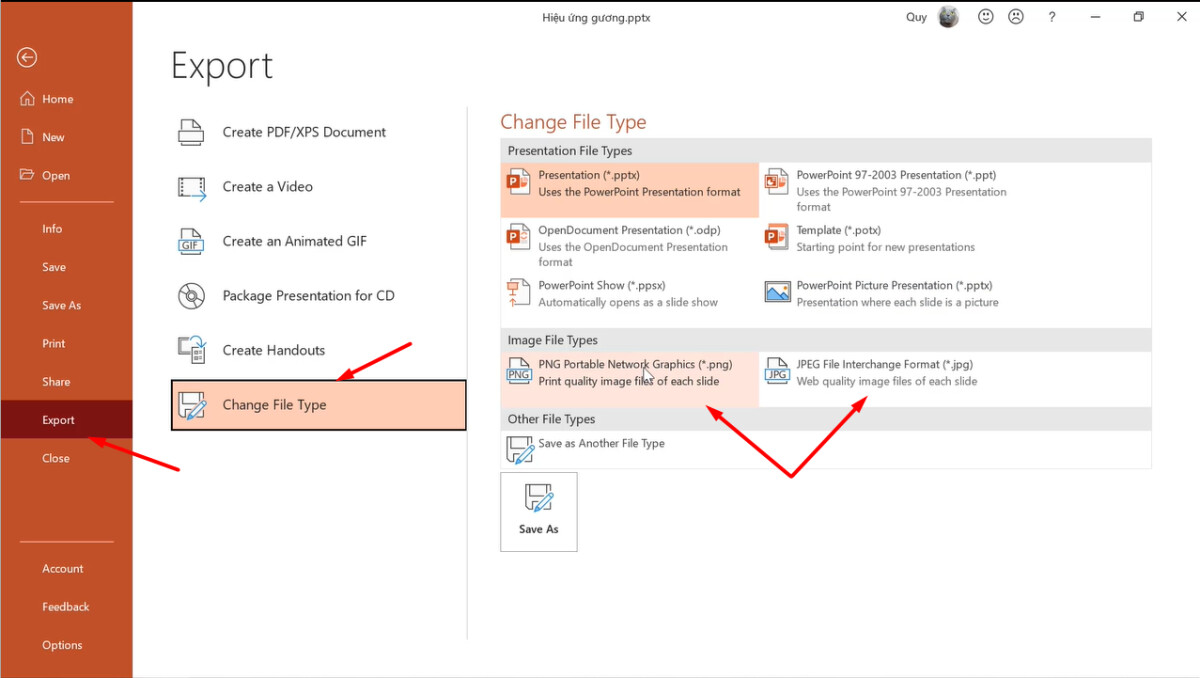Click the Change File Type label
1200x678 pixels.
tap(275, 405)
